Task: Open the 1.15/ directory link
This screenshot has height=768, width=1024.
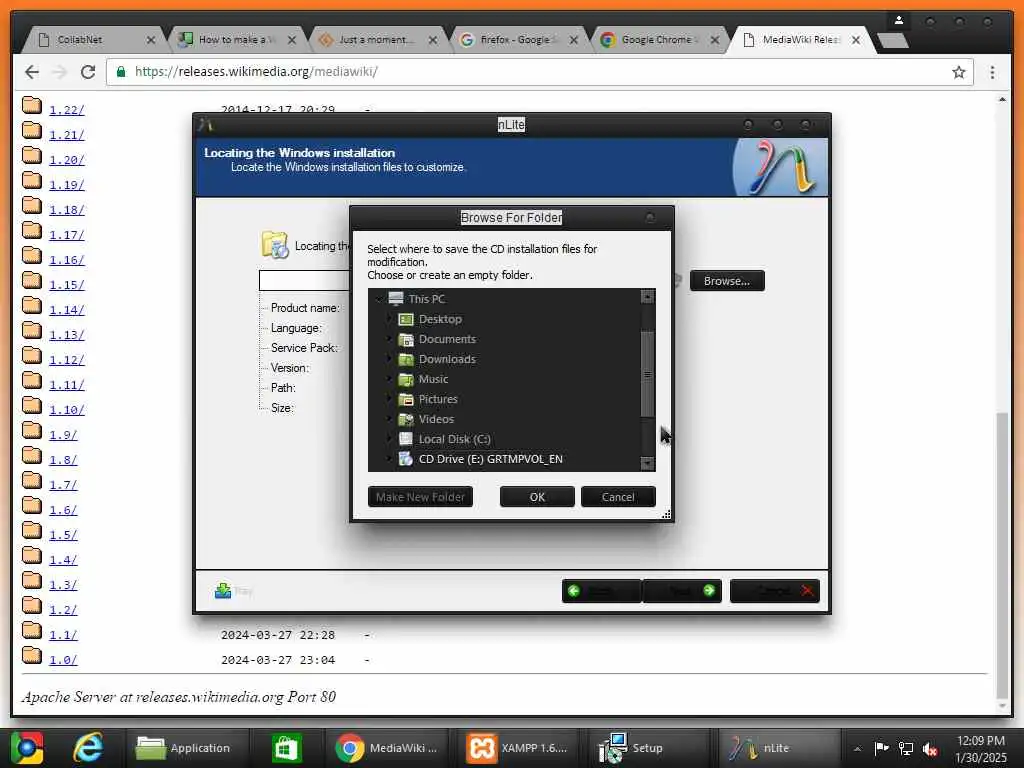Action: [67, 285]
